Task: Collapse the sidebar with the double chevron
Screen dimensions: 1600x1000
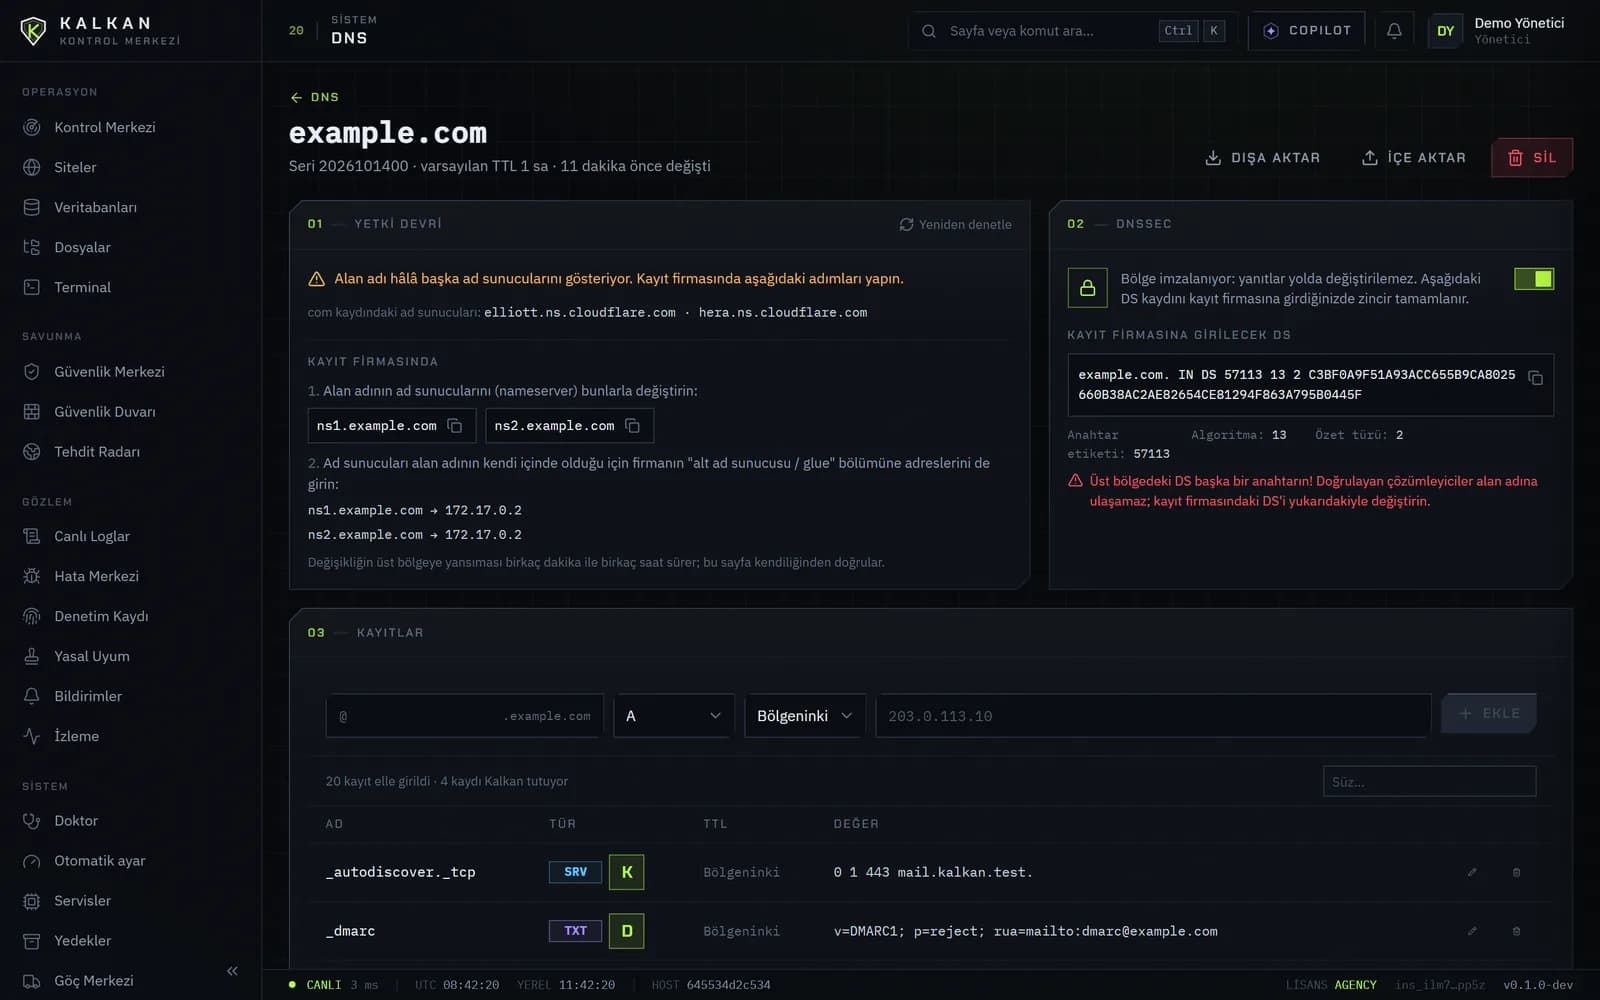Action: click(232, 971)
